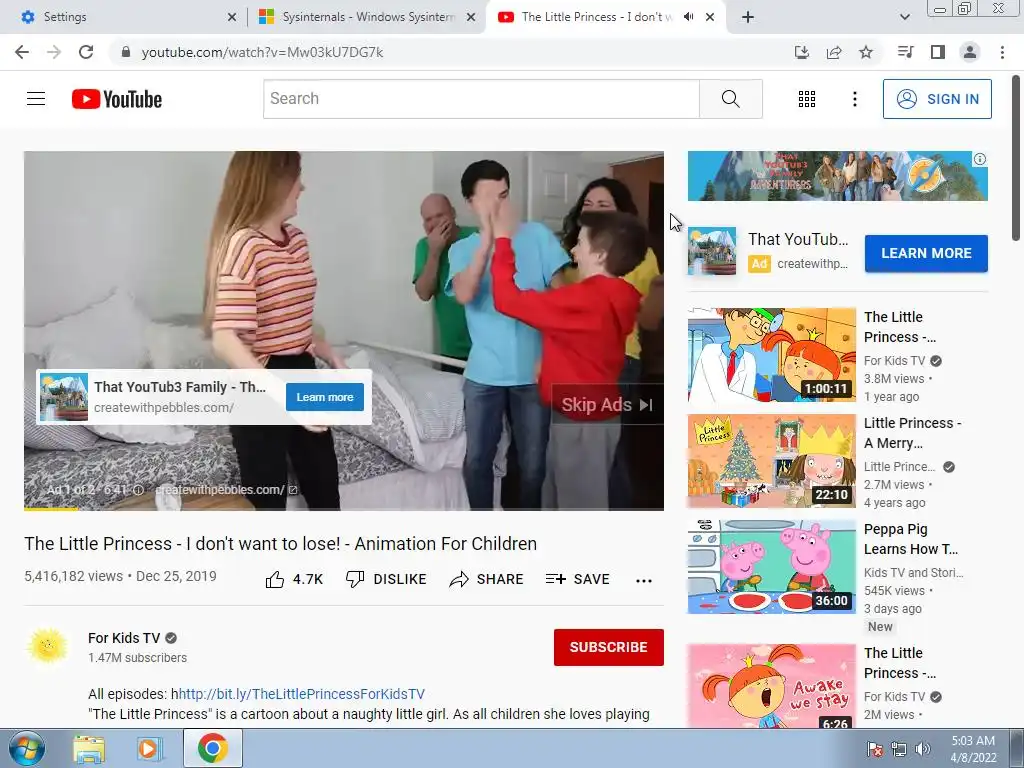This screenshot has width=1024, height=768.
Task: Like the video with thumbs up
Action: pos(294,579)
